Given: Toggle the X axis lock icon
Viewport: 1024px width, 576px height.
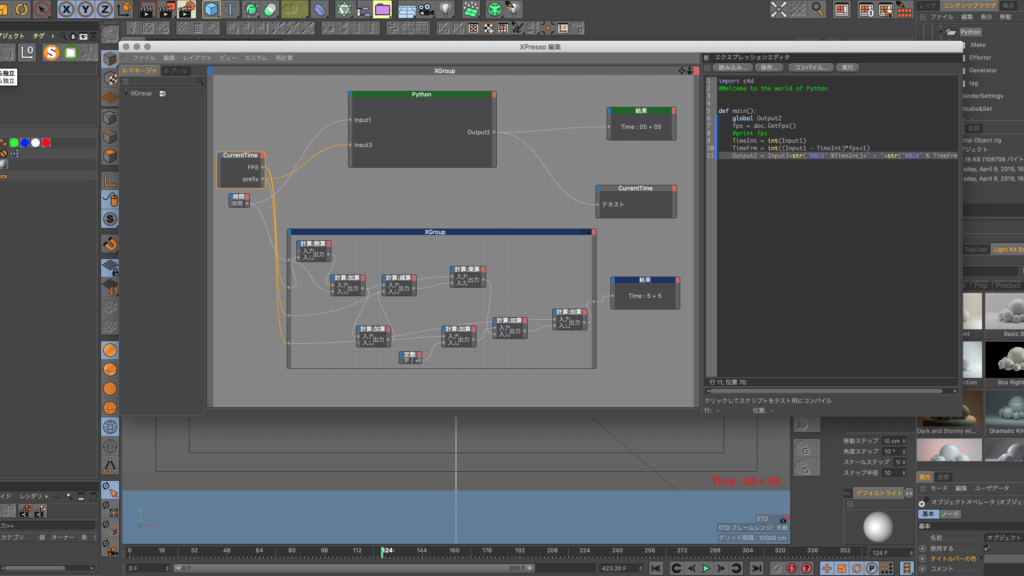Looking at the screenshot, I should click(x=66, y=9).
